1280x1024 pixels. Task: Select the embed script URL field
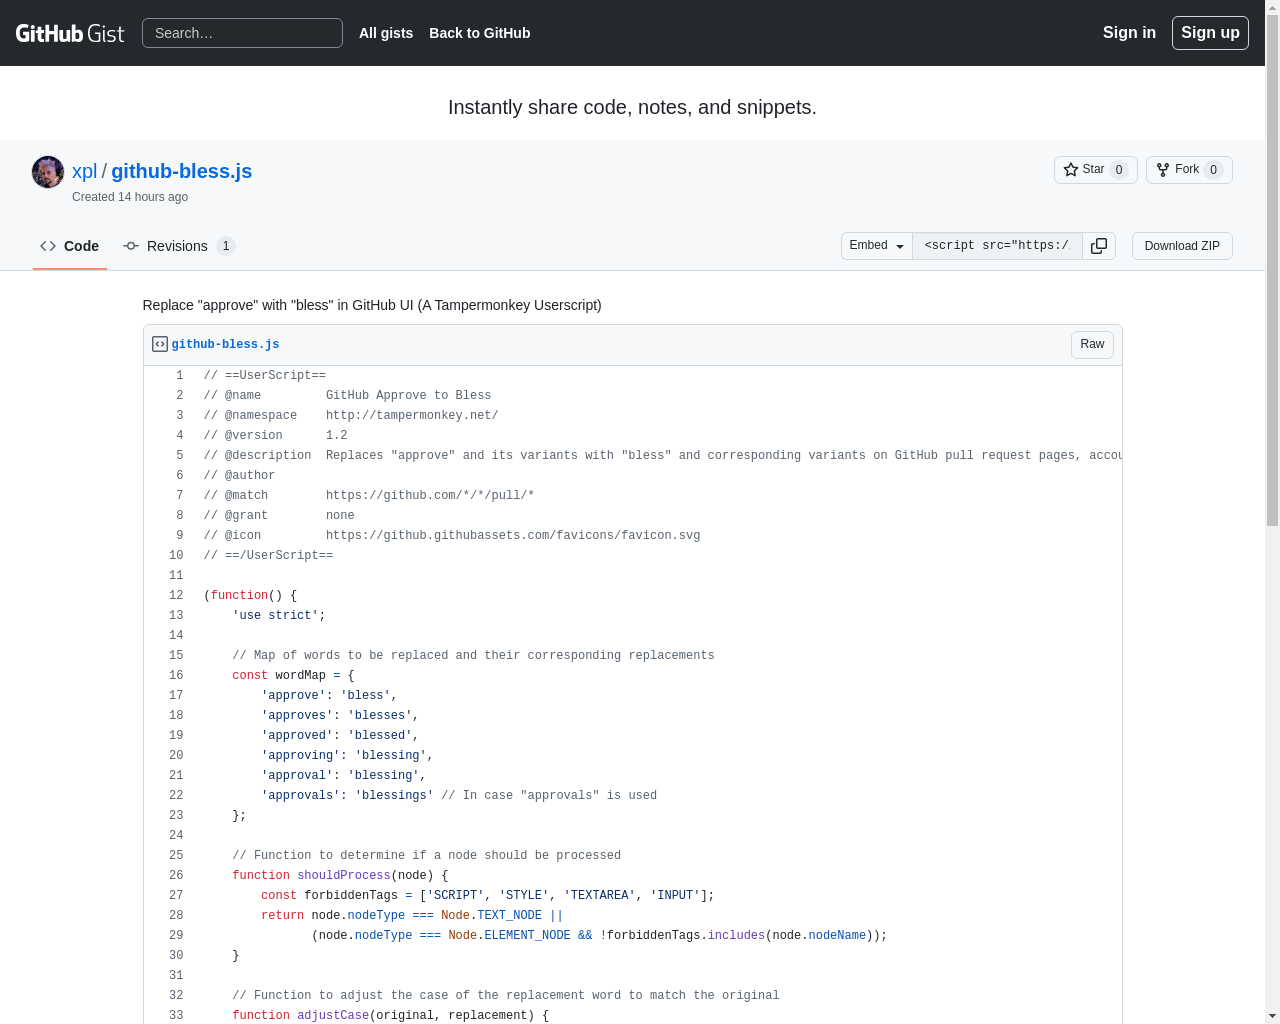[997, 246]
